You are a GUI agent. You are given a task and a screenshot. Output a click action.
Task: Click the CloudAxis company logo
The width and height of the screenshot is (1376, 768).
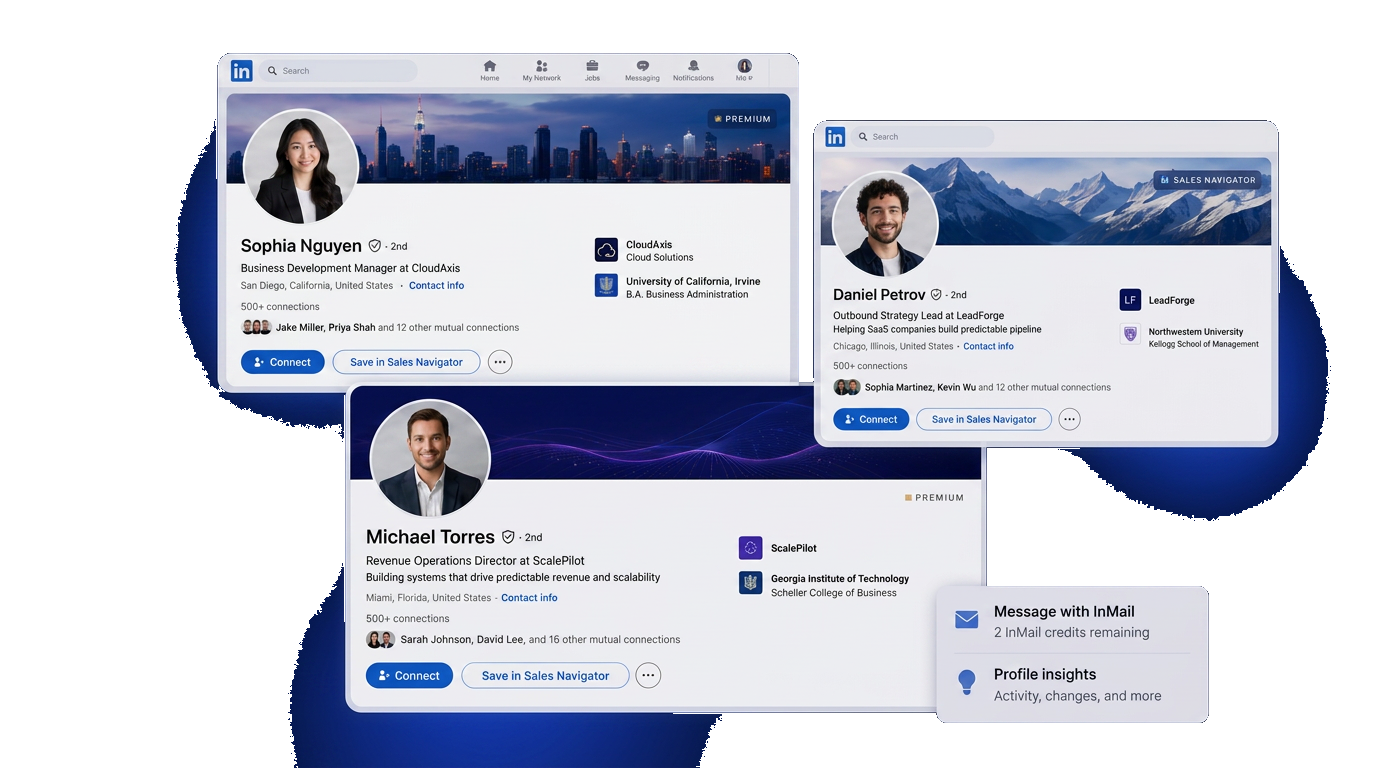(606, 250)
